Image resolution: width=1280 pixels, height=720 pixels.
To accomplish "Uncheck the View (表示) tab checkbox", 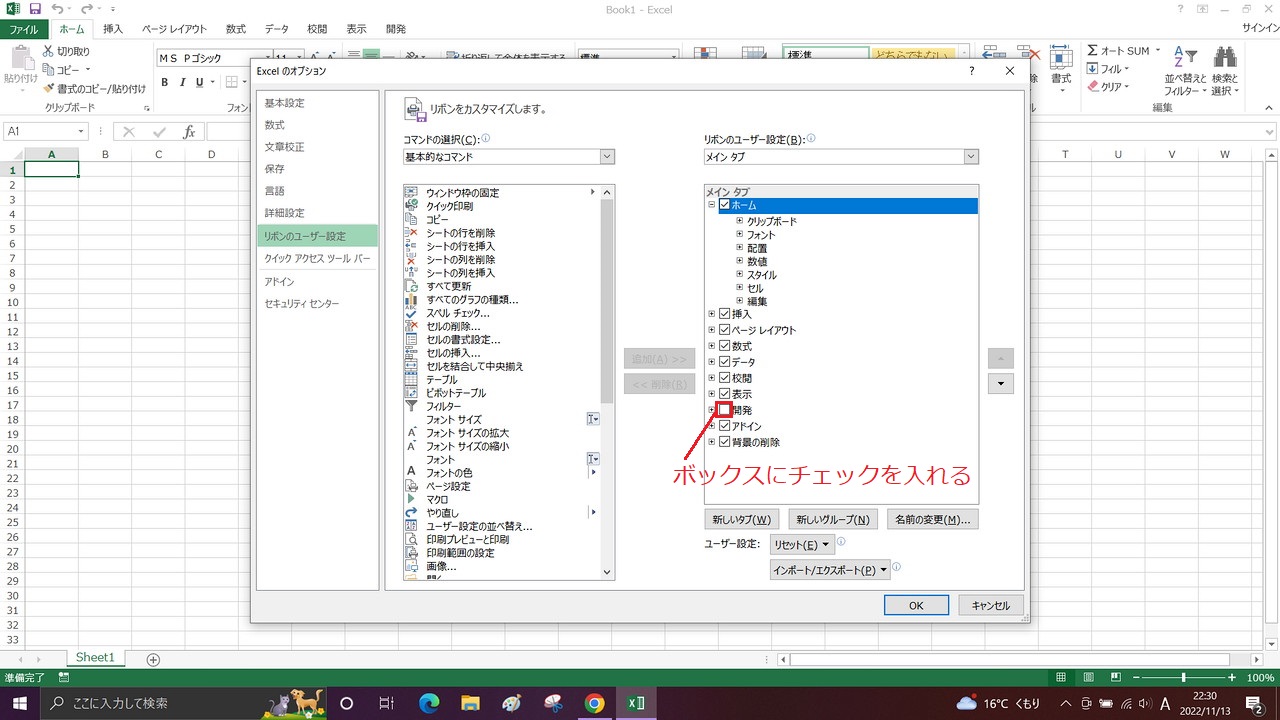I will pyautogui.click(x=725, y=394).
